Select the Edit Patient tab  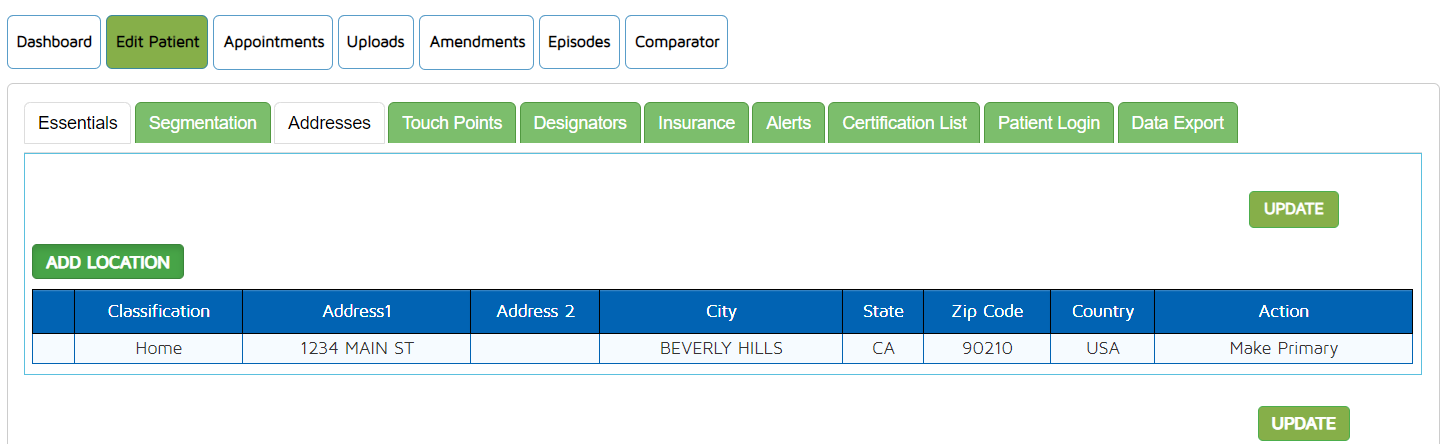(x=157, y=42)
